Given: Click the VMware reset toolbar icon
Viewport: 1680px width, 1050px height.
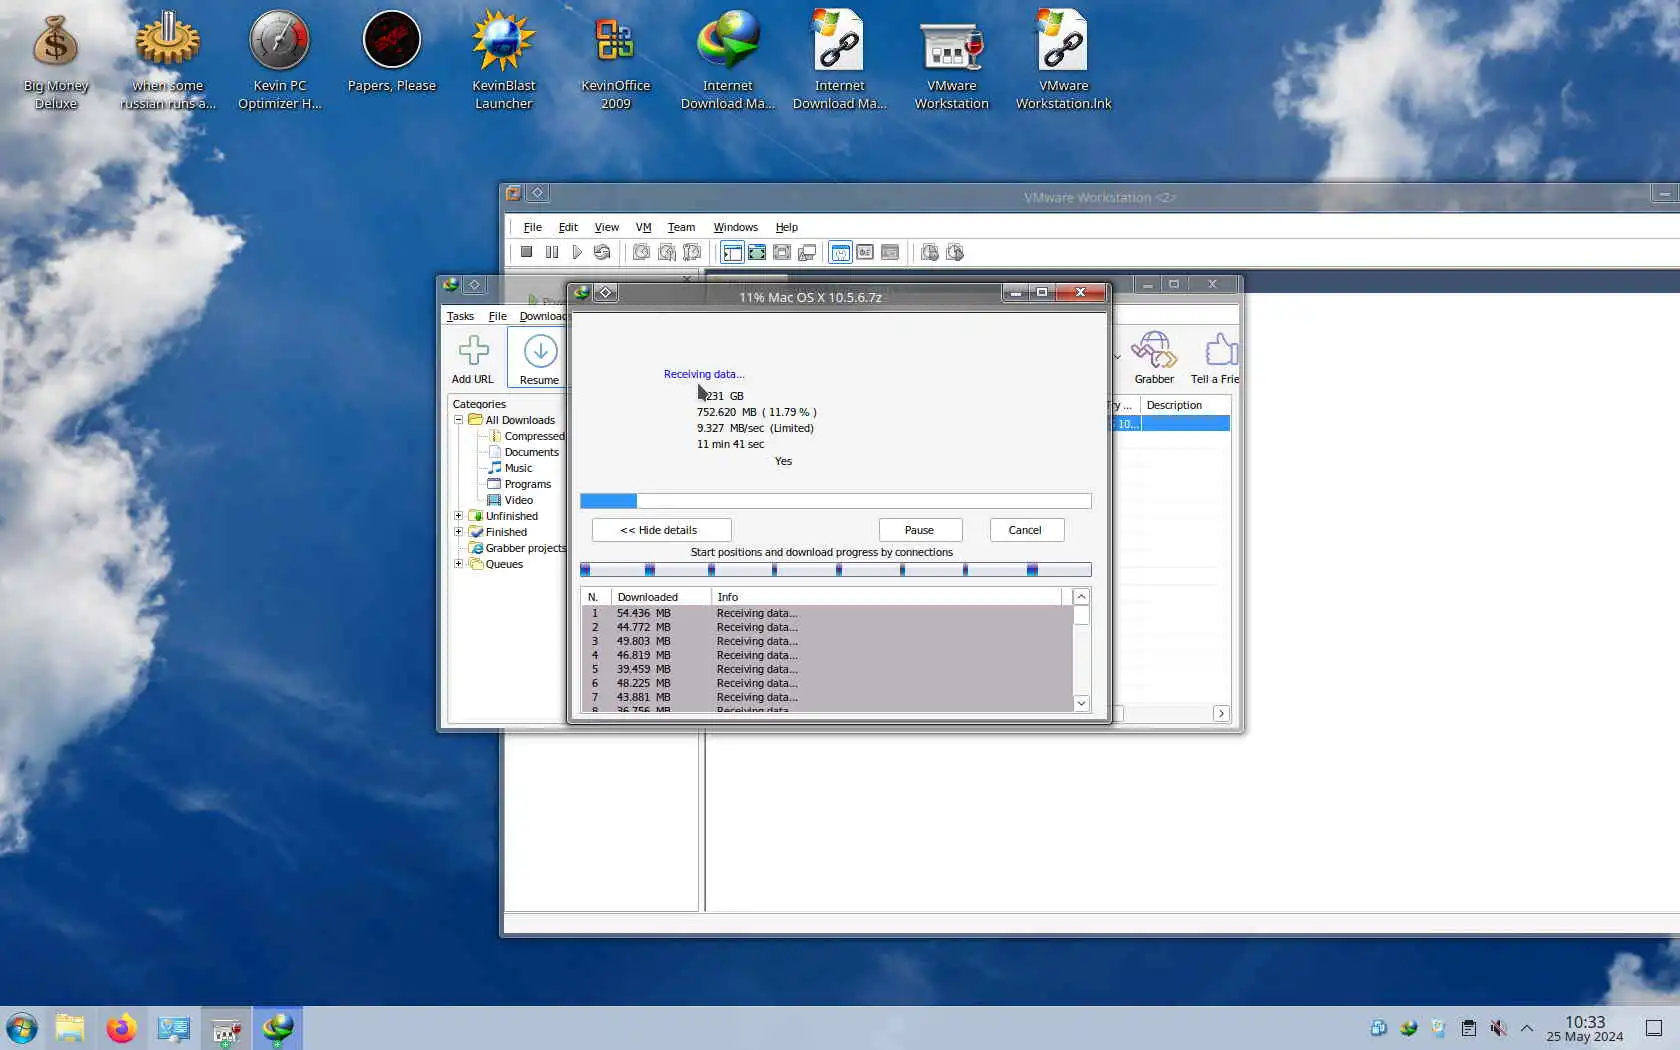Looking at the screenshot, I should point(602,252).
